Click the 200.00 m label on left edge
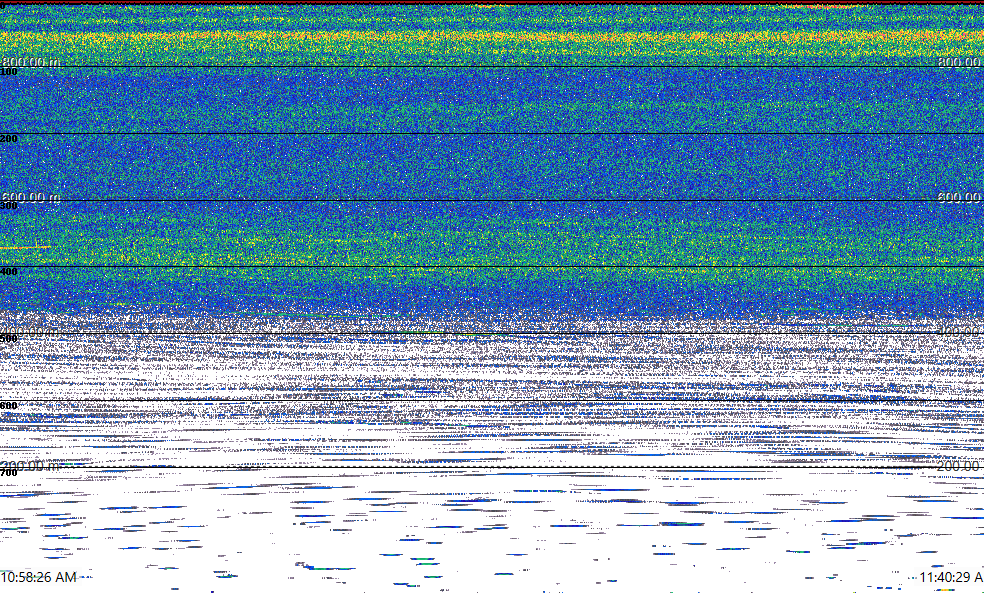The width and height of the screenshot is (984, 594). [30, 465]
